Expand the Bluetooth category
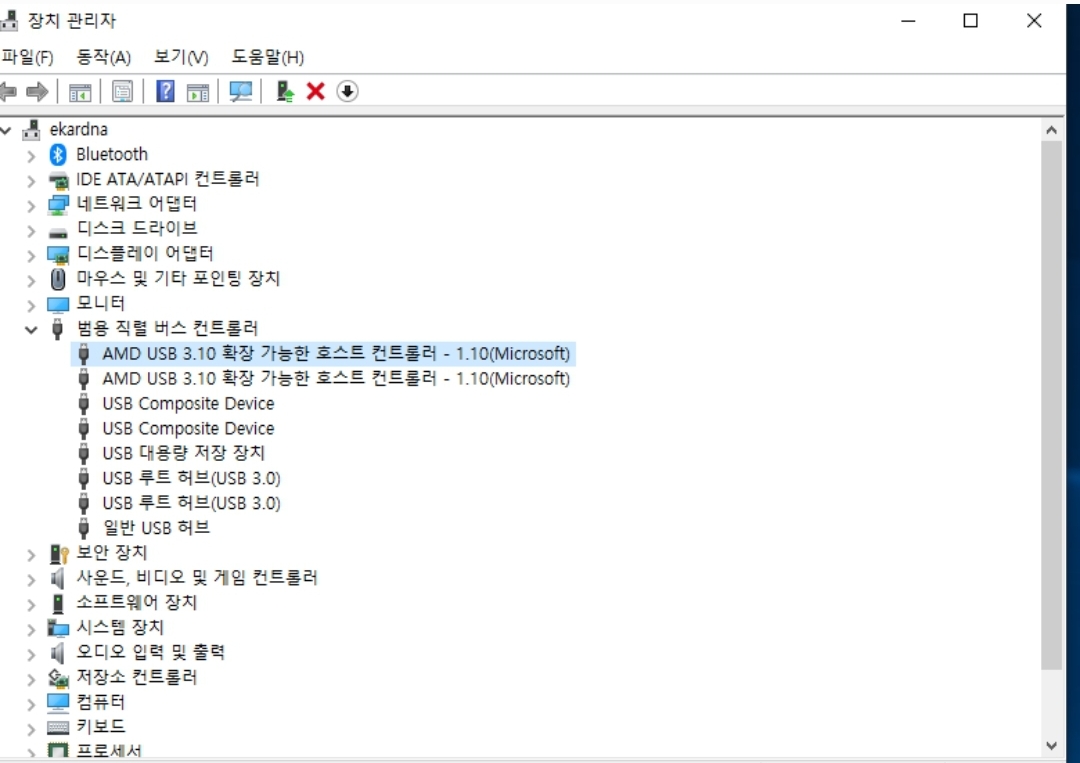The height and width of the screenshot is (763, 1080). (31, 155)
